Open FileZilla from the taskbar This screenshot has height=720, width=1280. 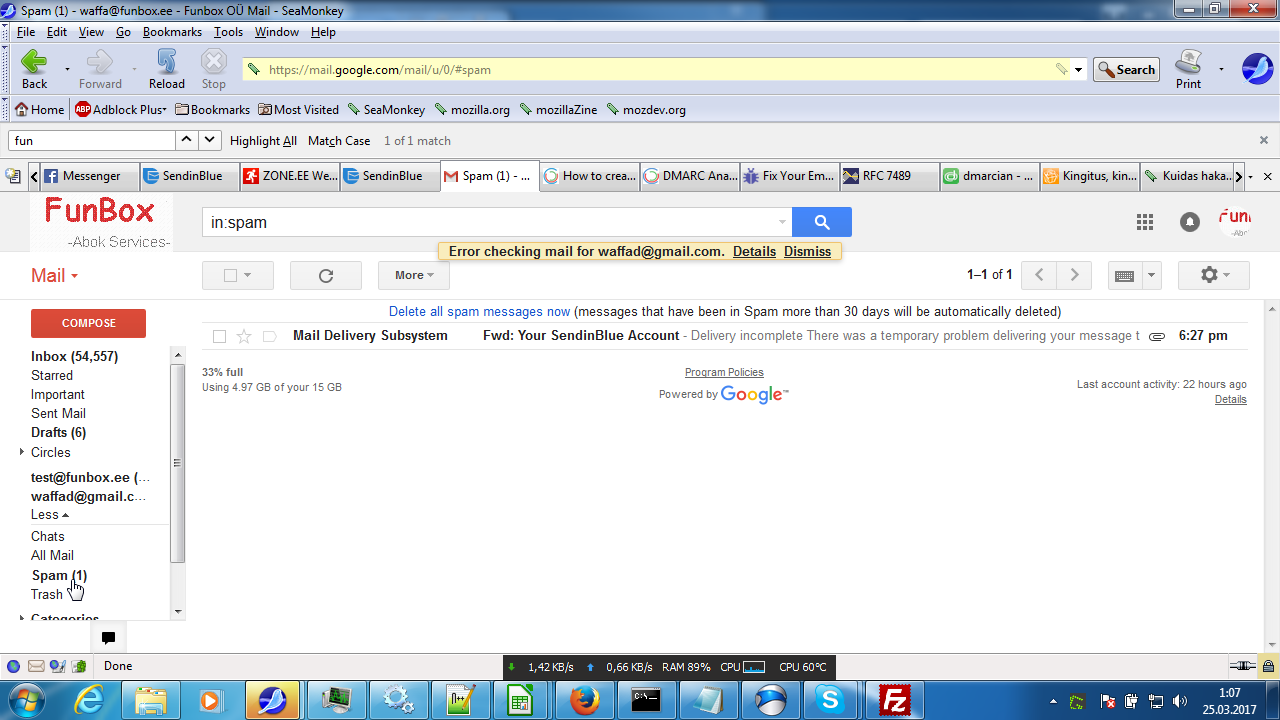(x=894, y=700)
